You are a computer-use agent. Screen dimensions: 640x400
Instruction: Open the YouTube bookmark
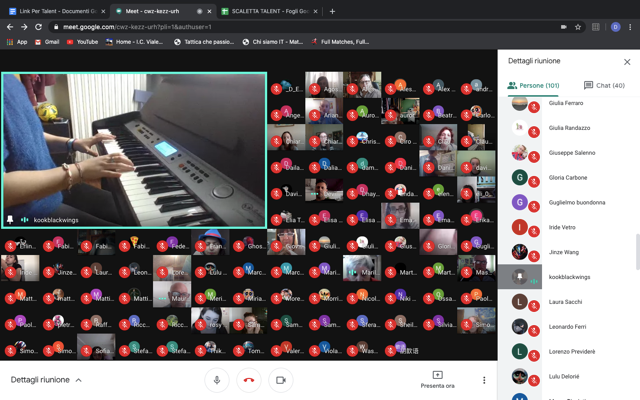[82, 42]
